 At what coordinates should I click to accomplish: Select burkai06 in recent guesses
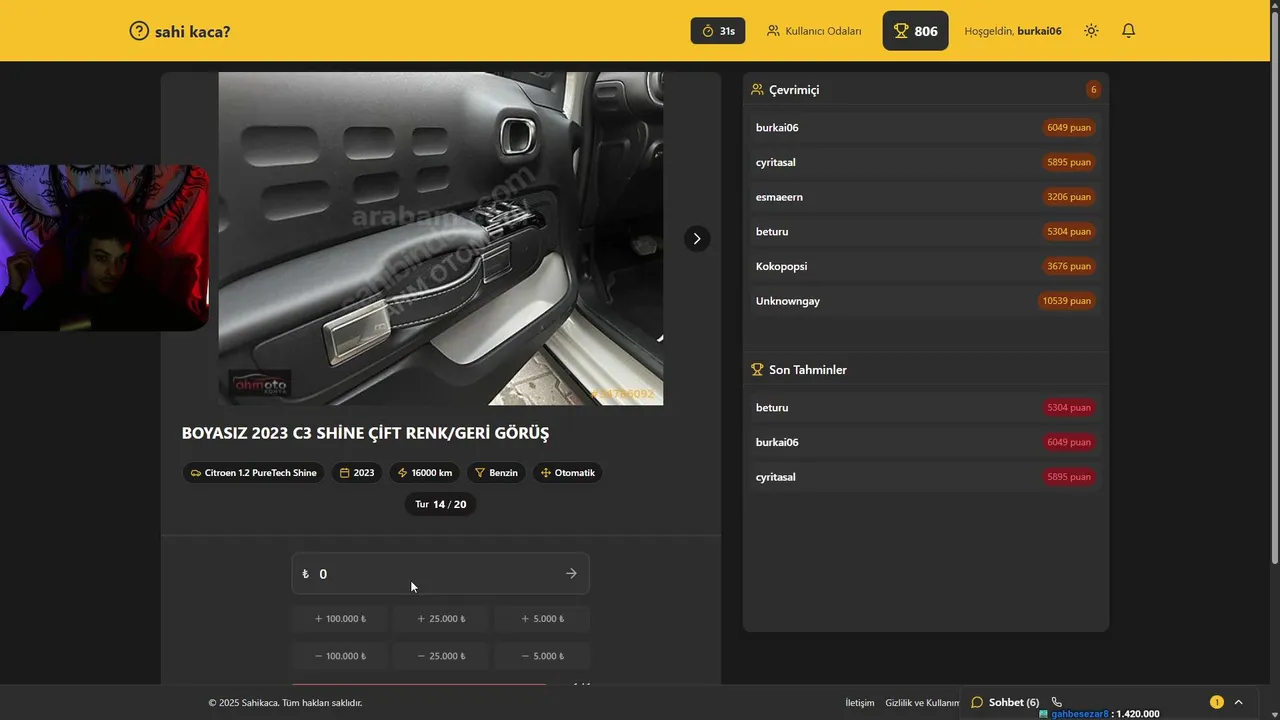pos(925,442)
